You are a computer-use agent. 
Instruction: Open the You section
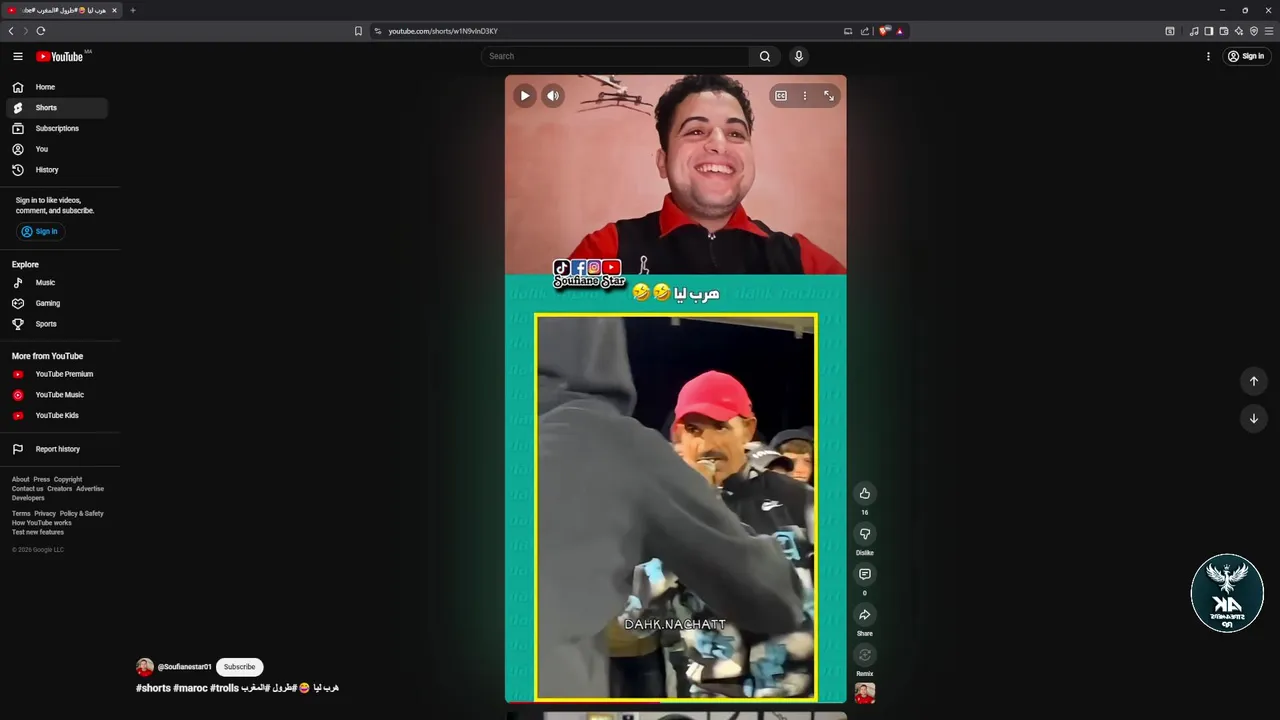coord(56,149)
